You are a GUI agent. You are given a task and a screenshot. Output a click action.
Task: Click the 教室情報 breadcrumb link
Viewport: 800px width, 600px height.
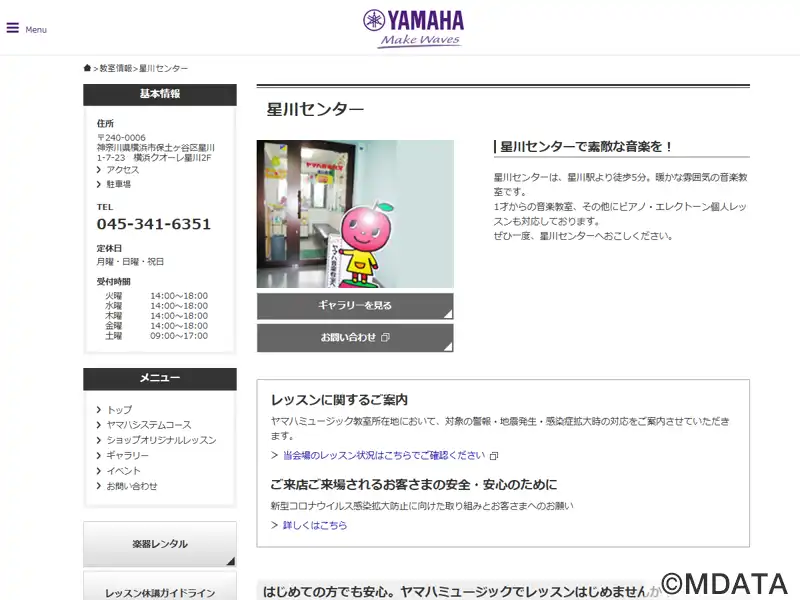(x=116, y=68)
